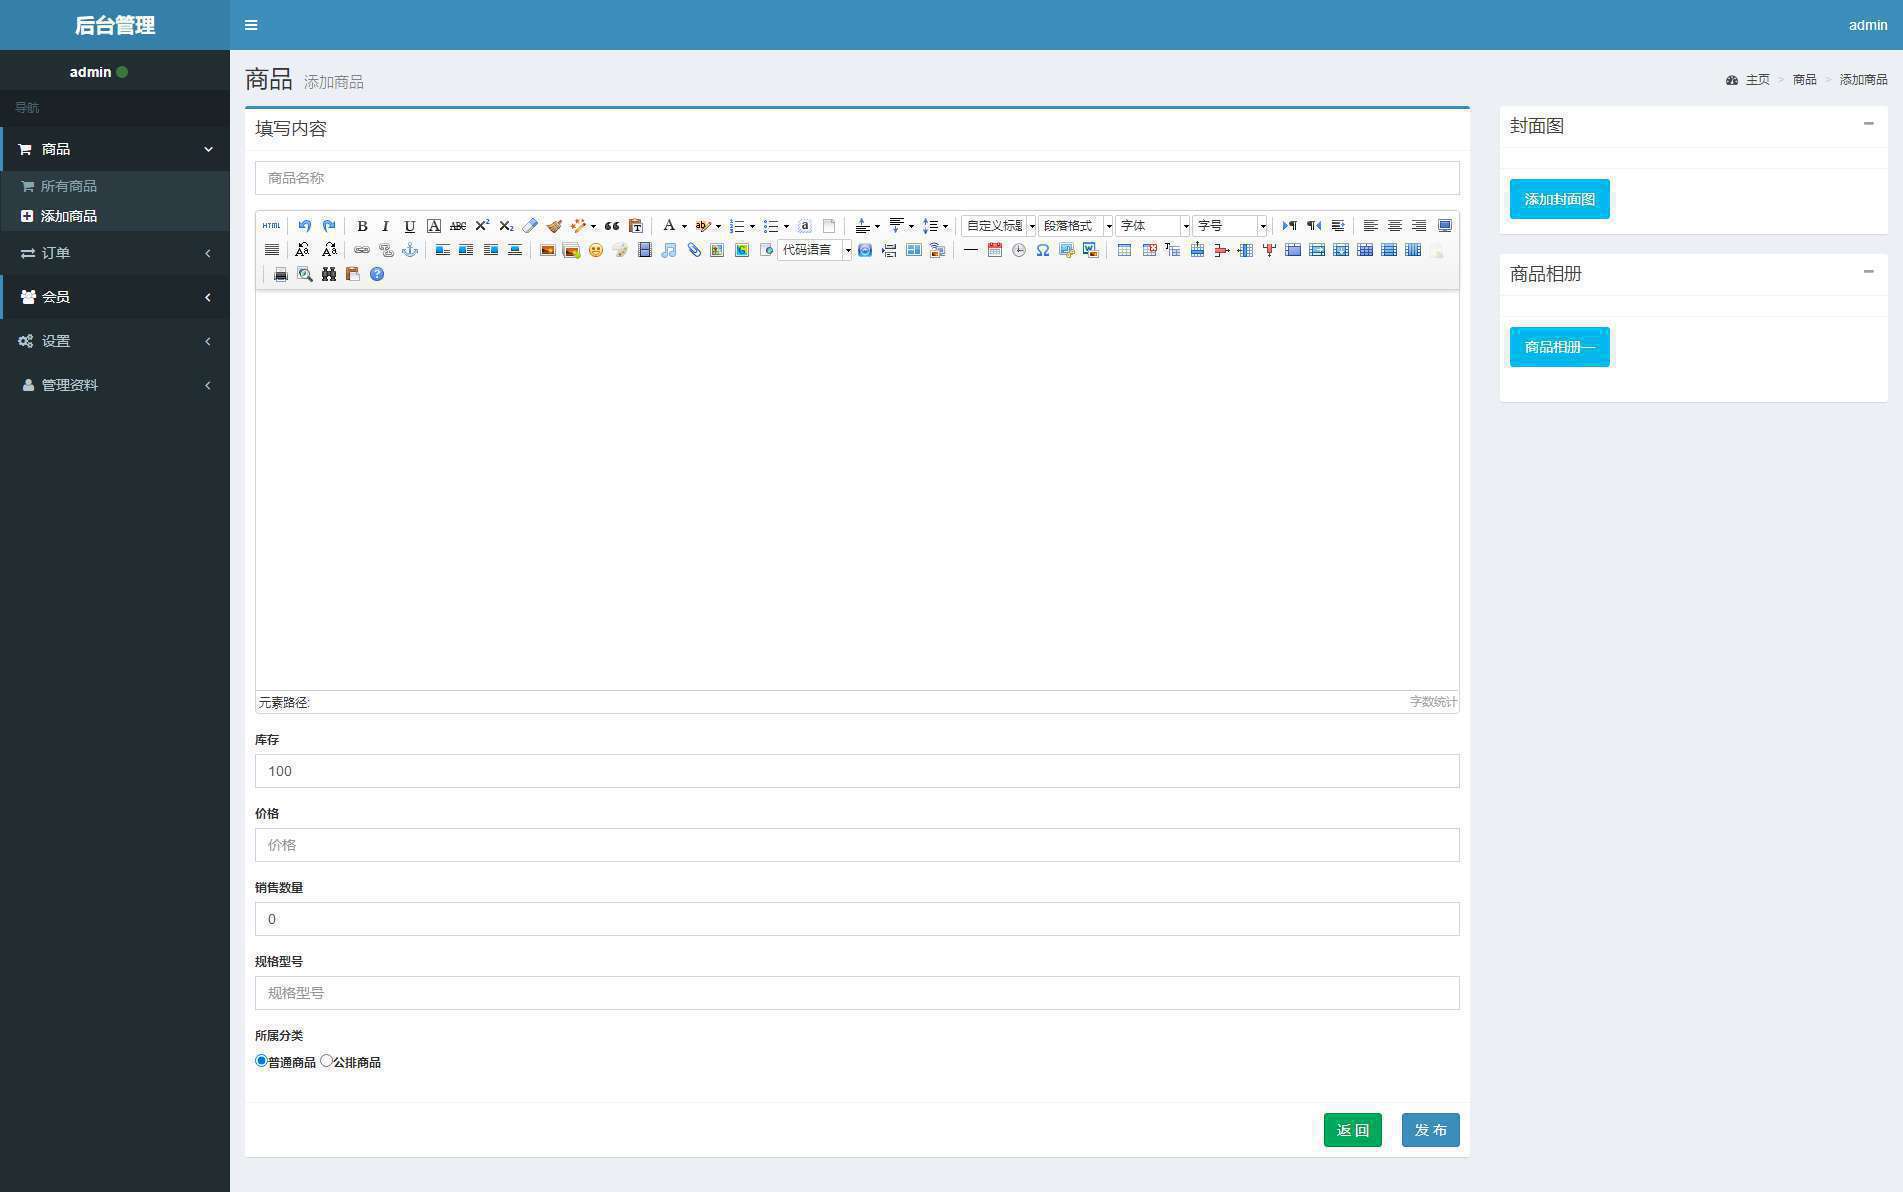The height and width of the screenshot is (1192, 1903).
Task: Insert a hyperlink with the chain icon
Action: pos(362,250)
